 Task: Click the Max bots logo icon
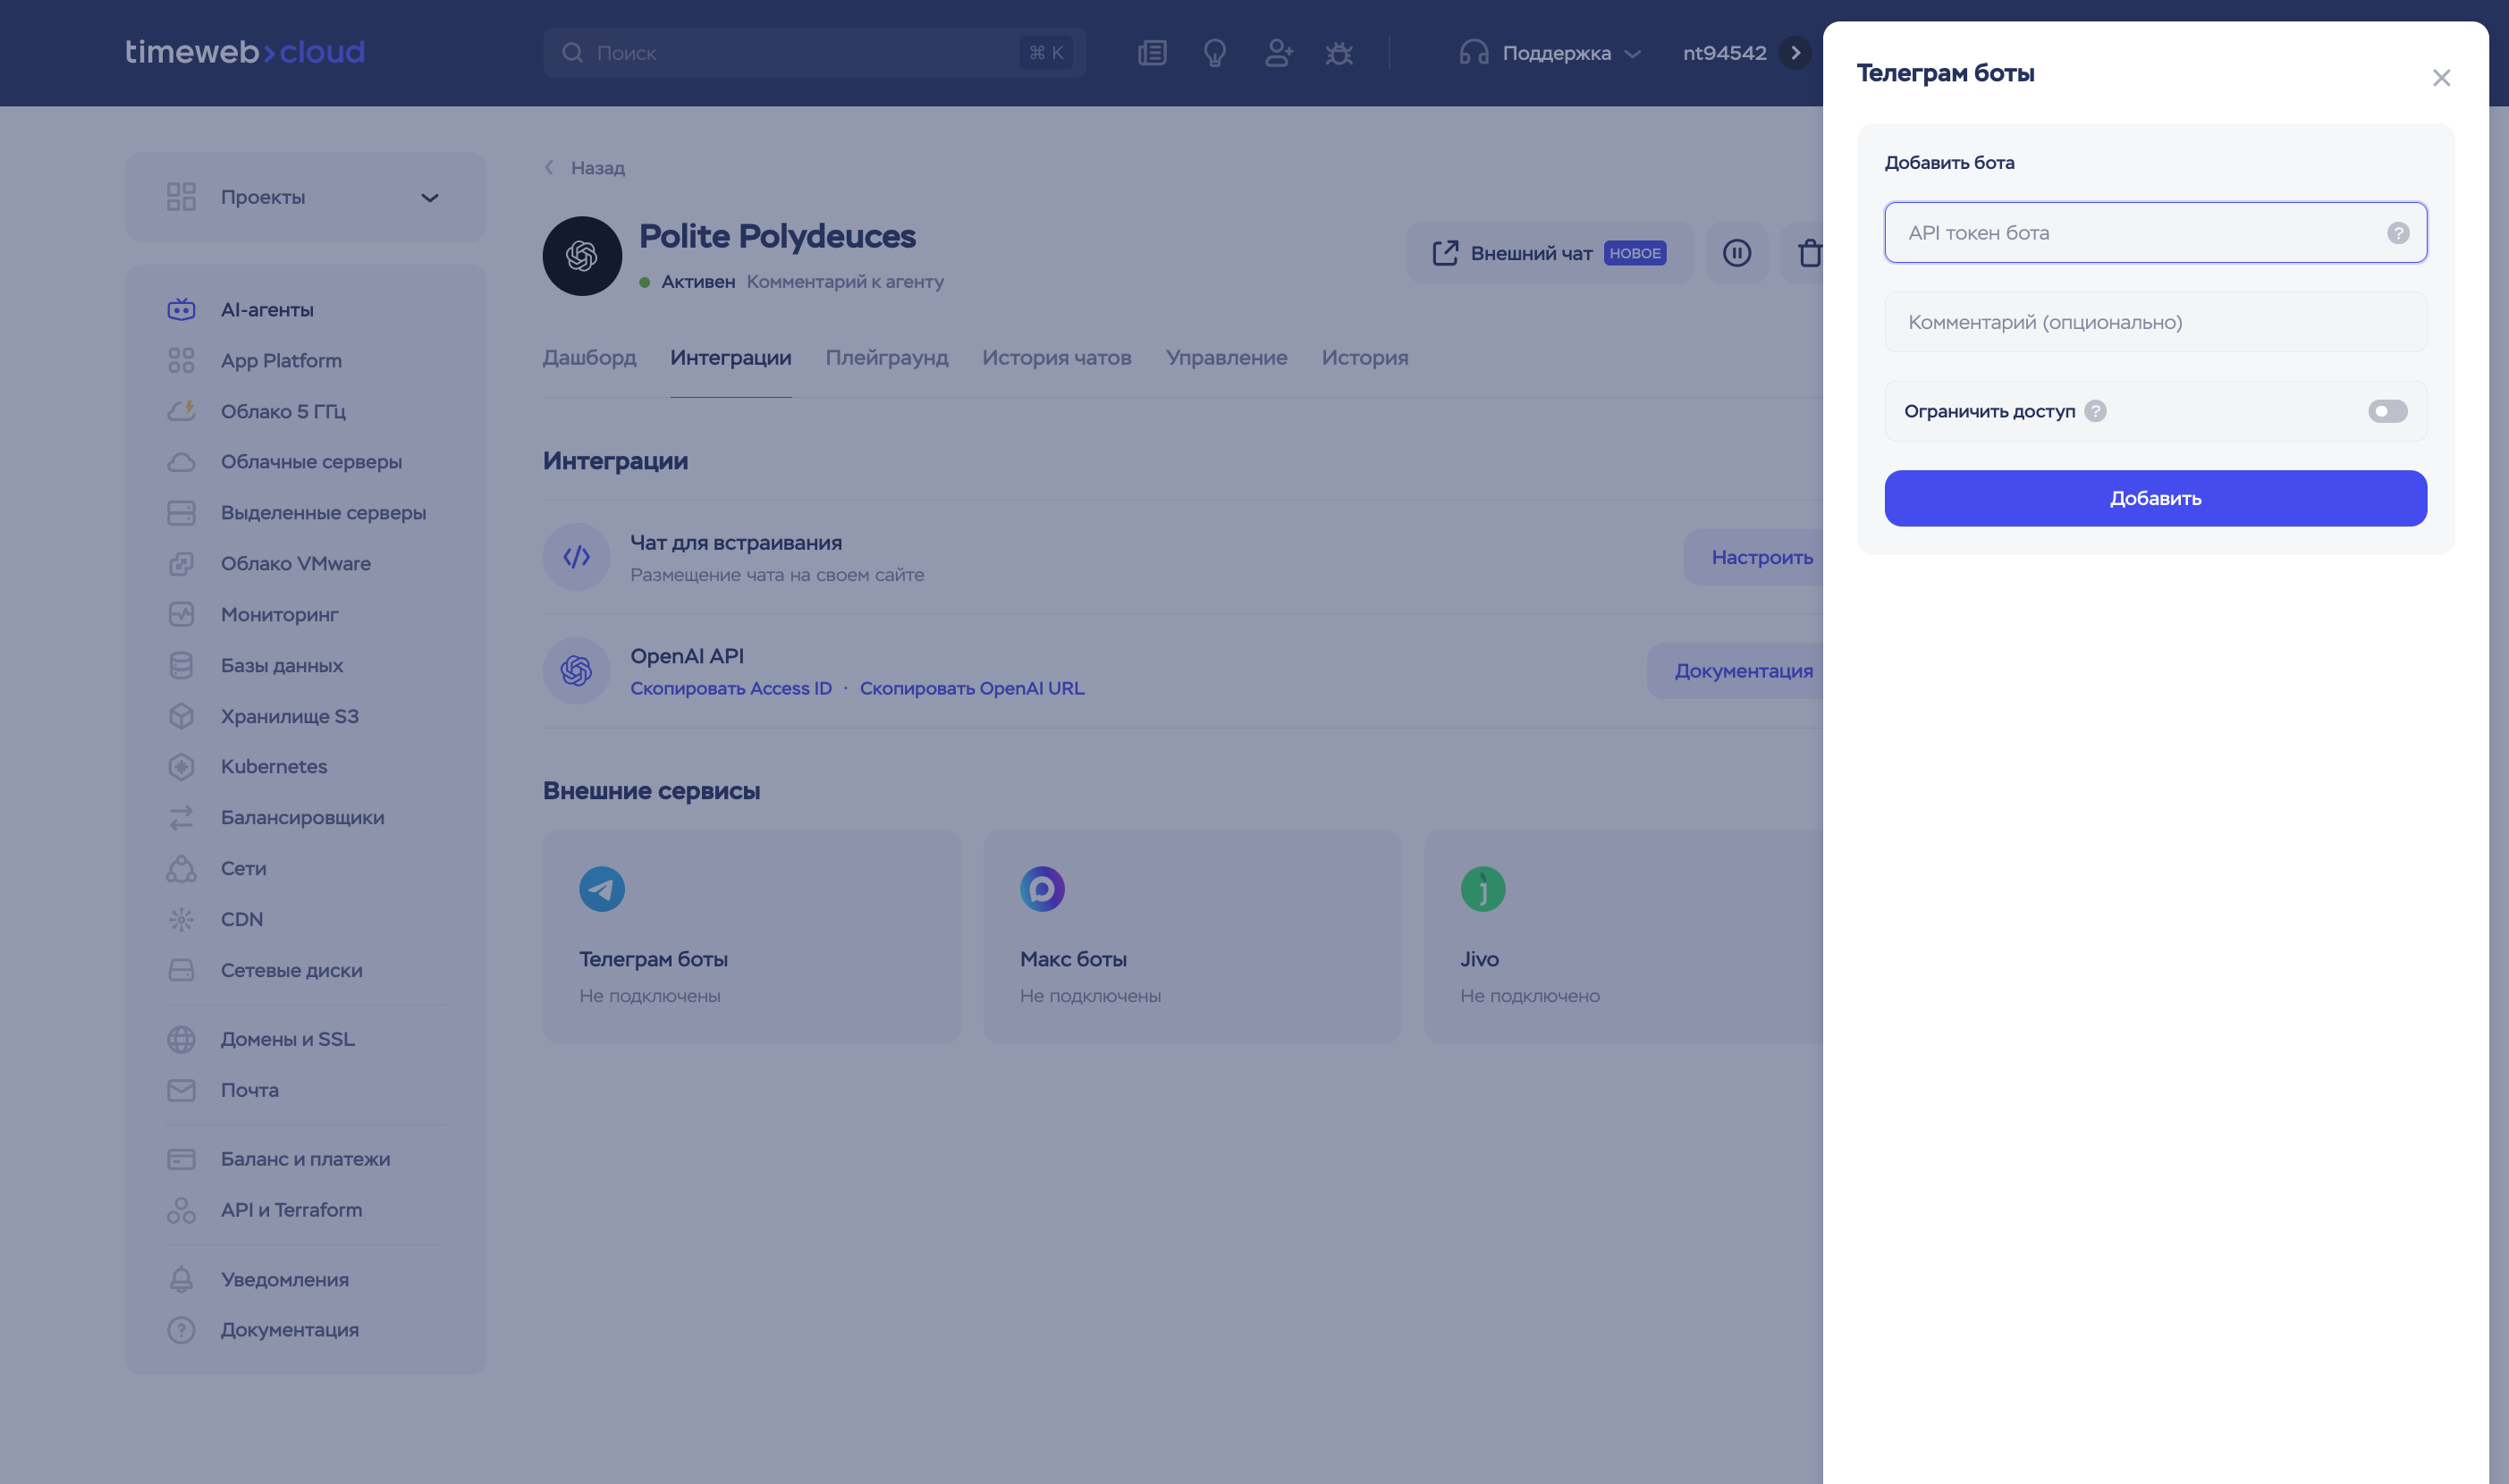tap(1042, 889)
